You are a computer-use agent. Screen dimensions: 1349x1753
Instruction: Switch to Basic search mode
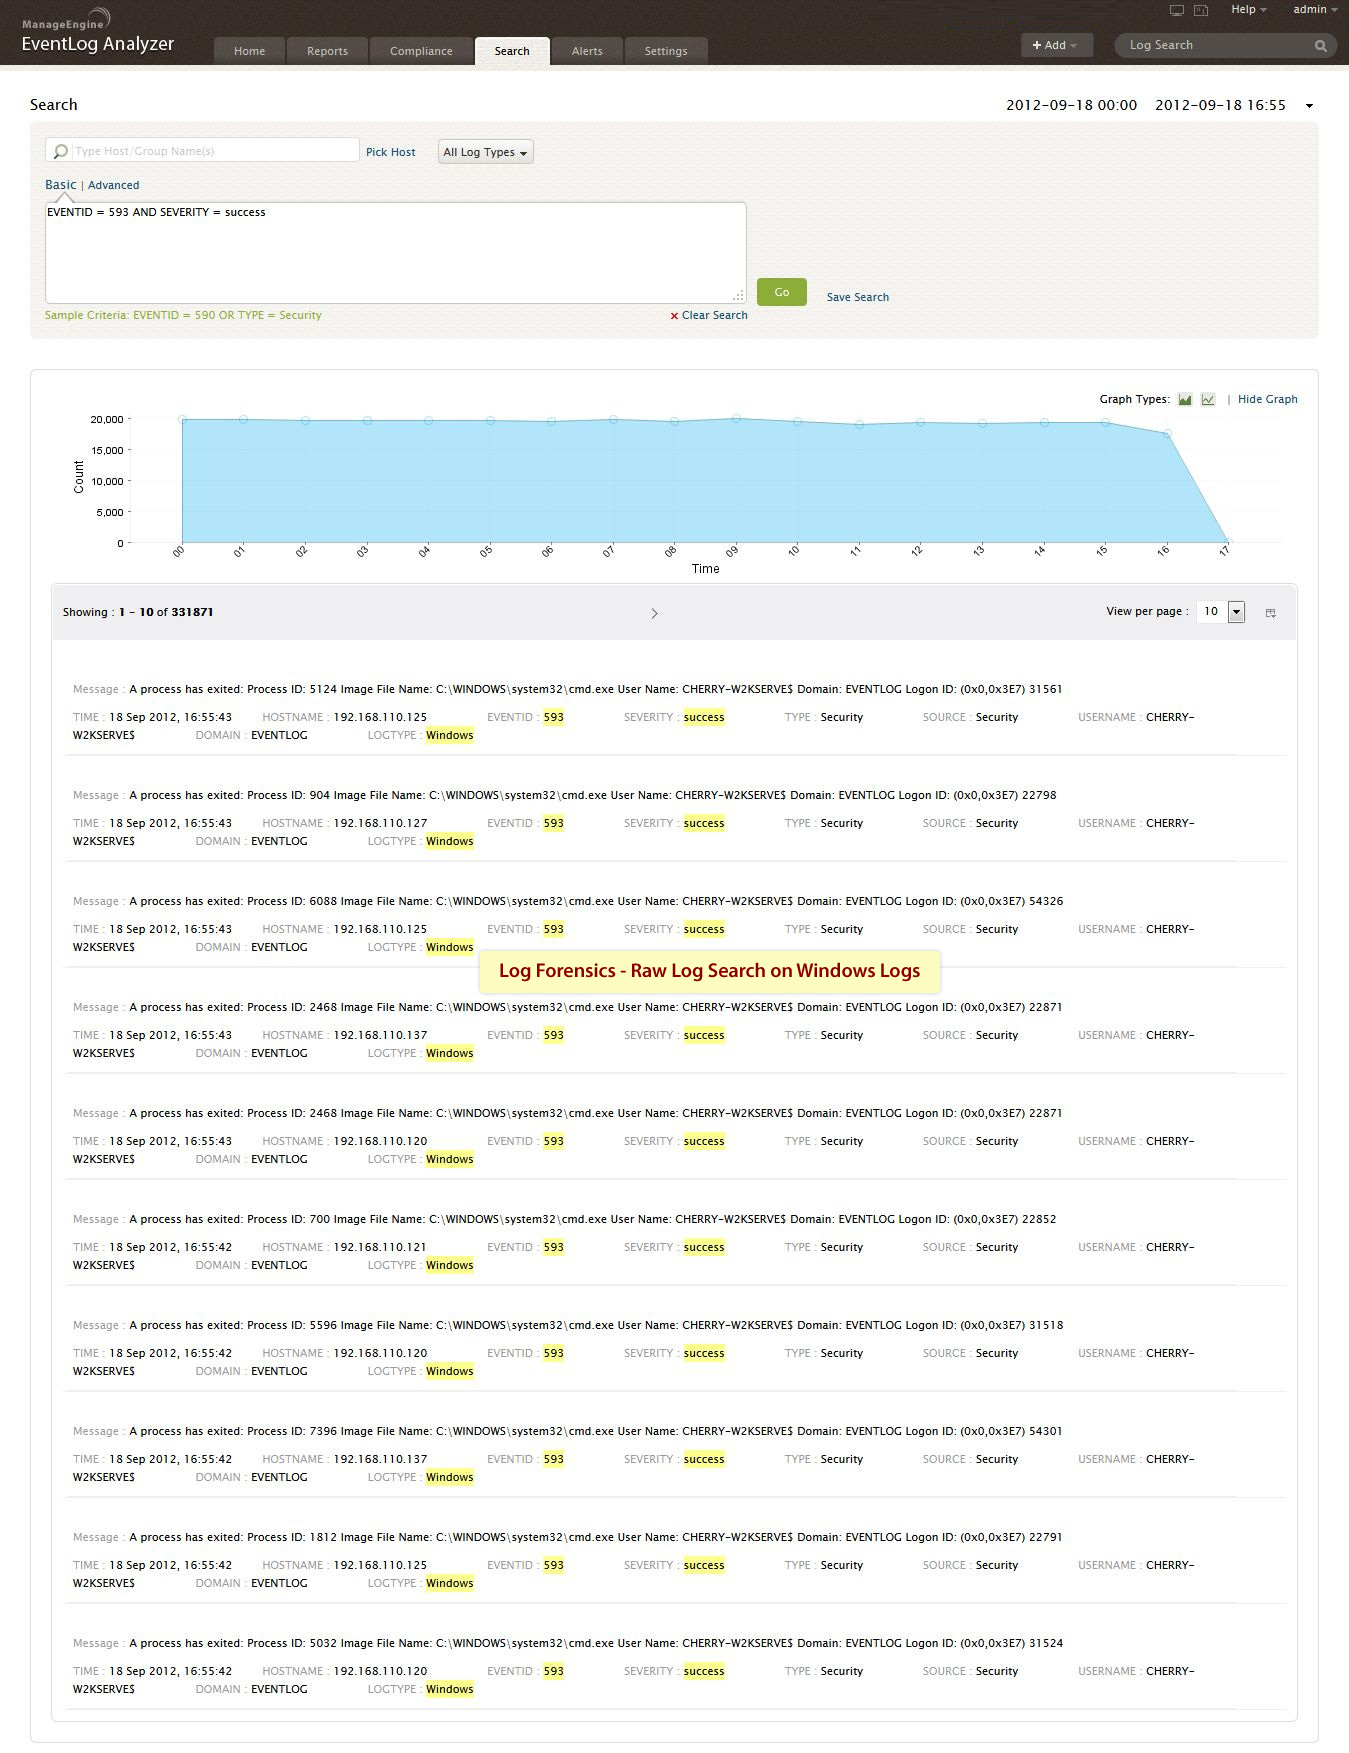click(60, 185)
